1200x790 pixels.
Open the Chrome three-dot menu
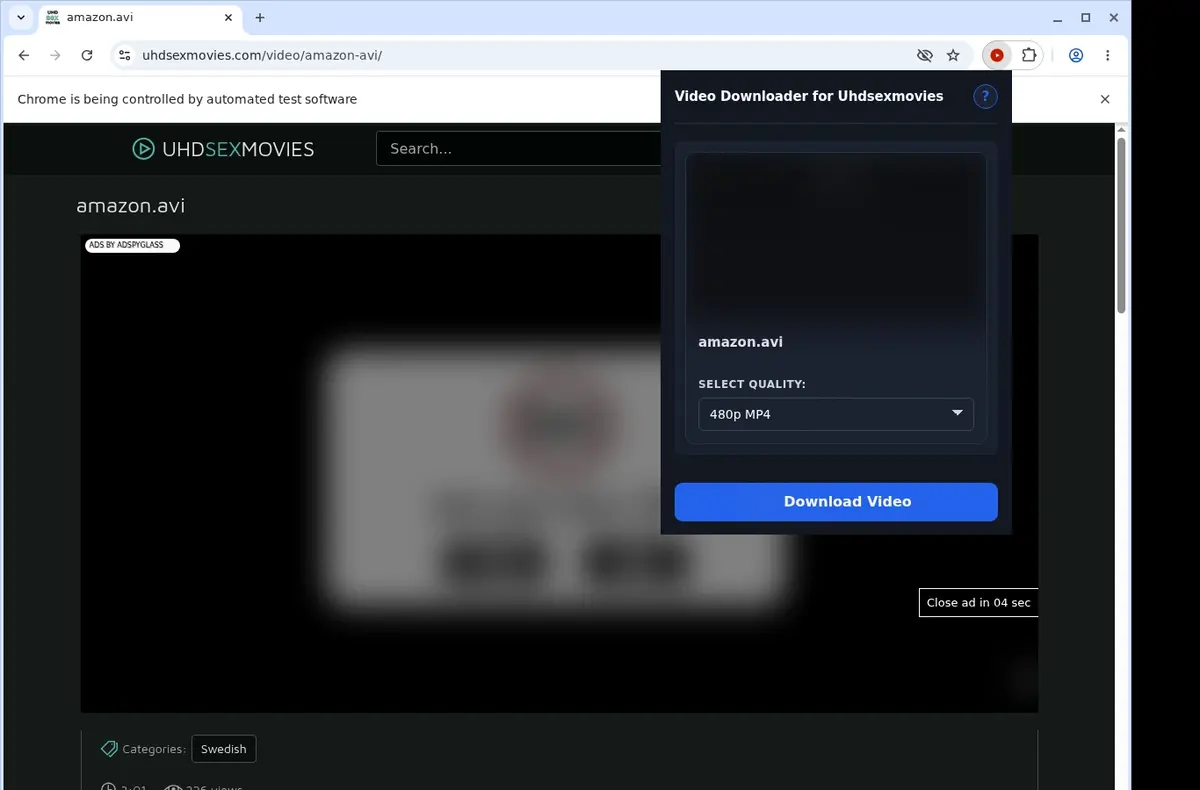[1108, 56]
